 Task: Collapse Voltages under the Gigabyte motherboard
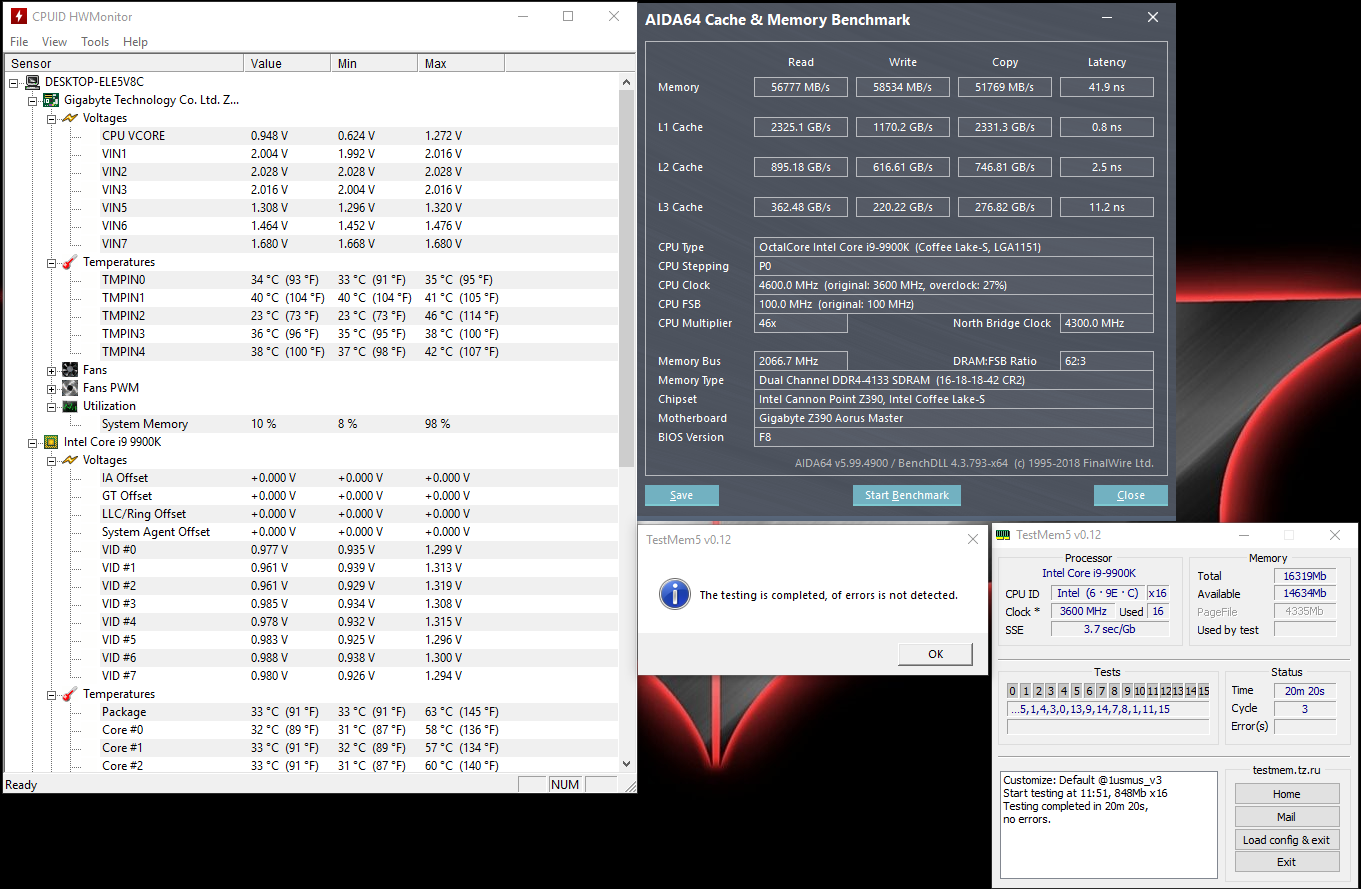(x=52, y=118)
